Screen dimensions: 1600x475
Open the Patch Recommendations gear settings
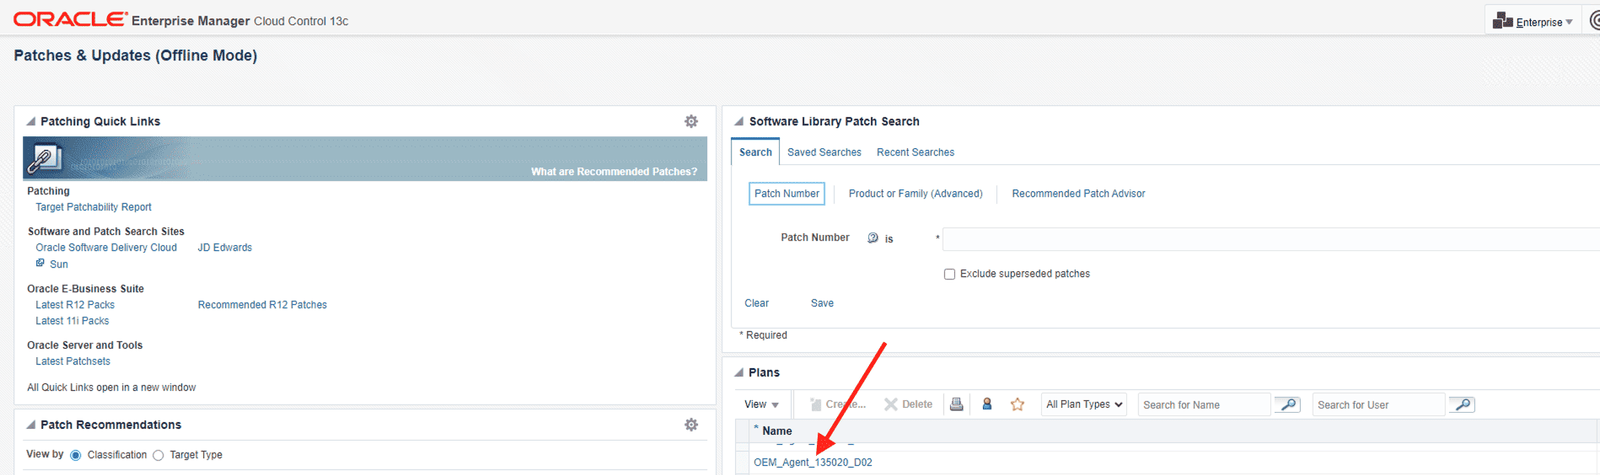(691, 425)
